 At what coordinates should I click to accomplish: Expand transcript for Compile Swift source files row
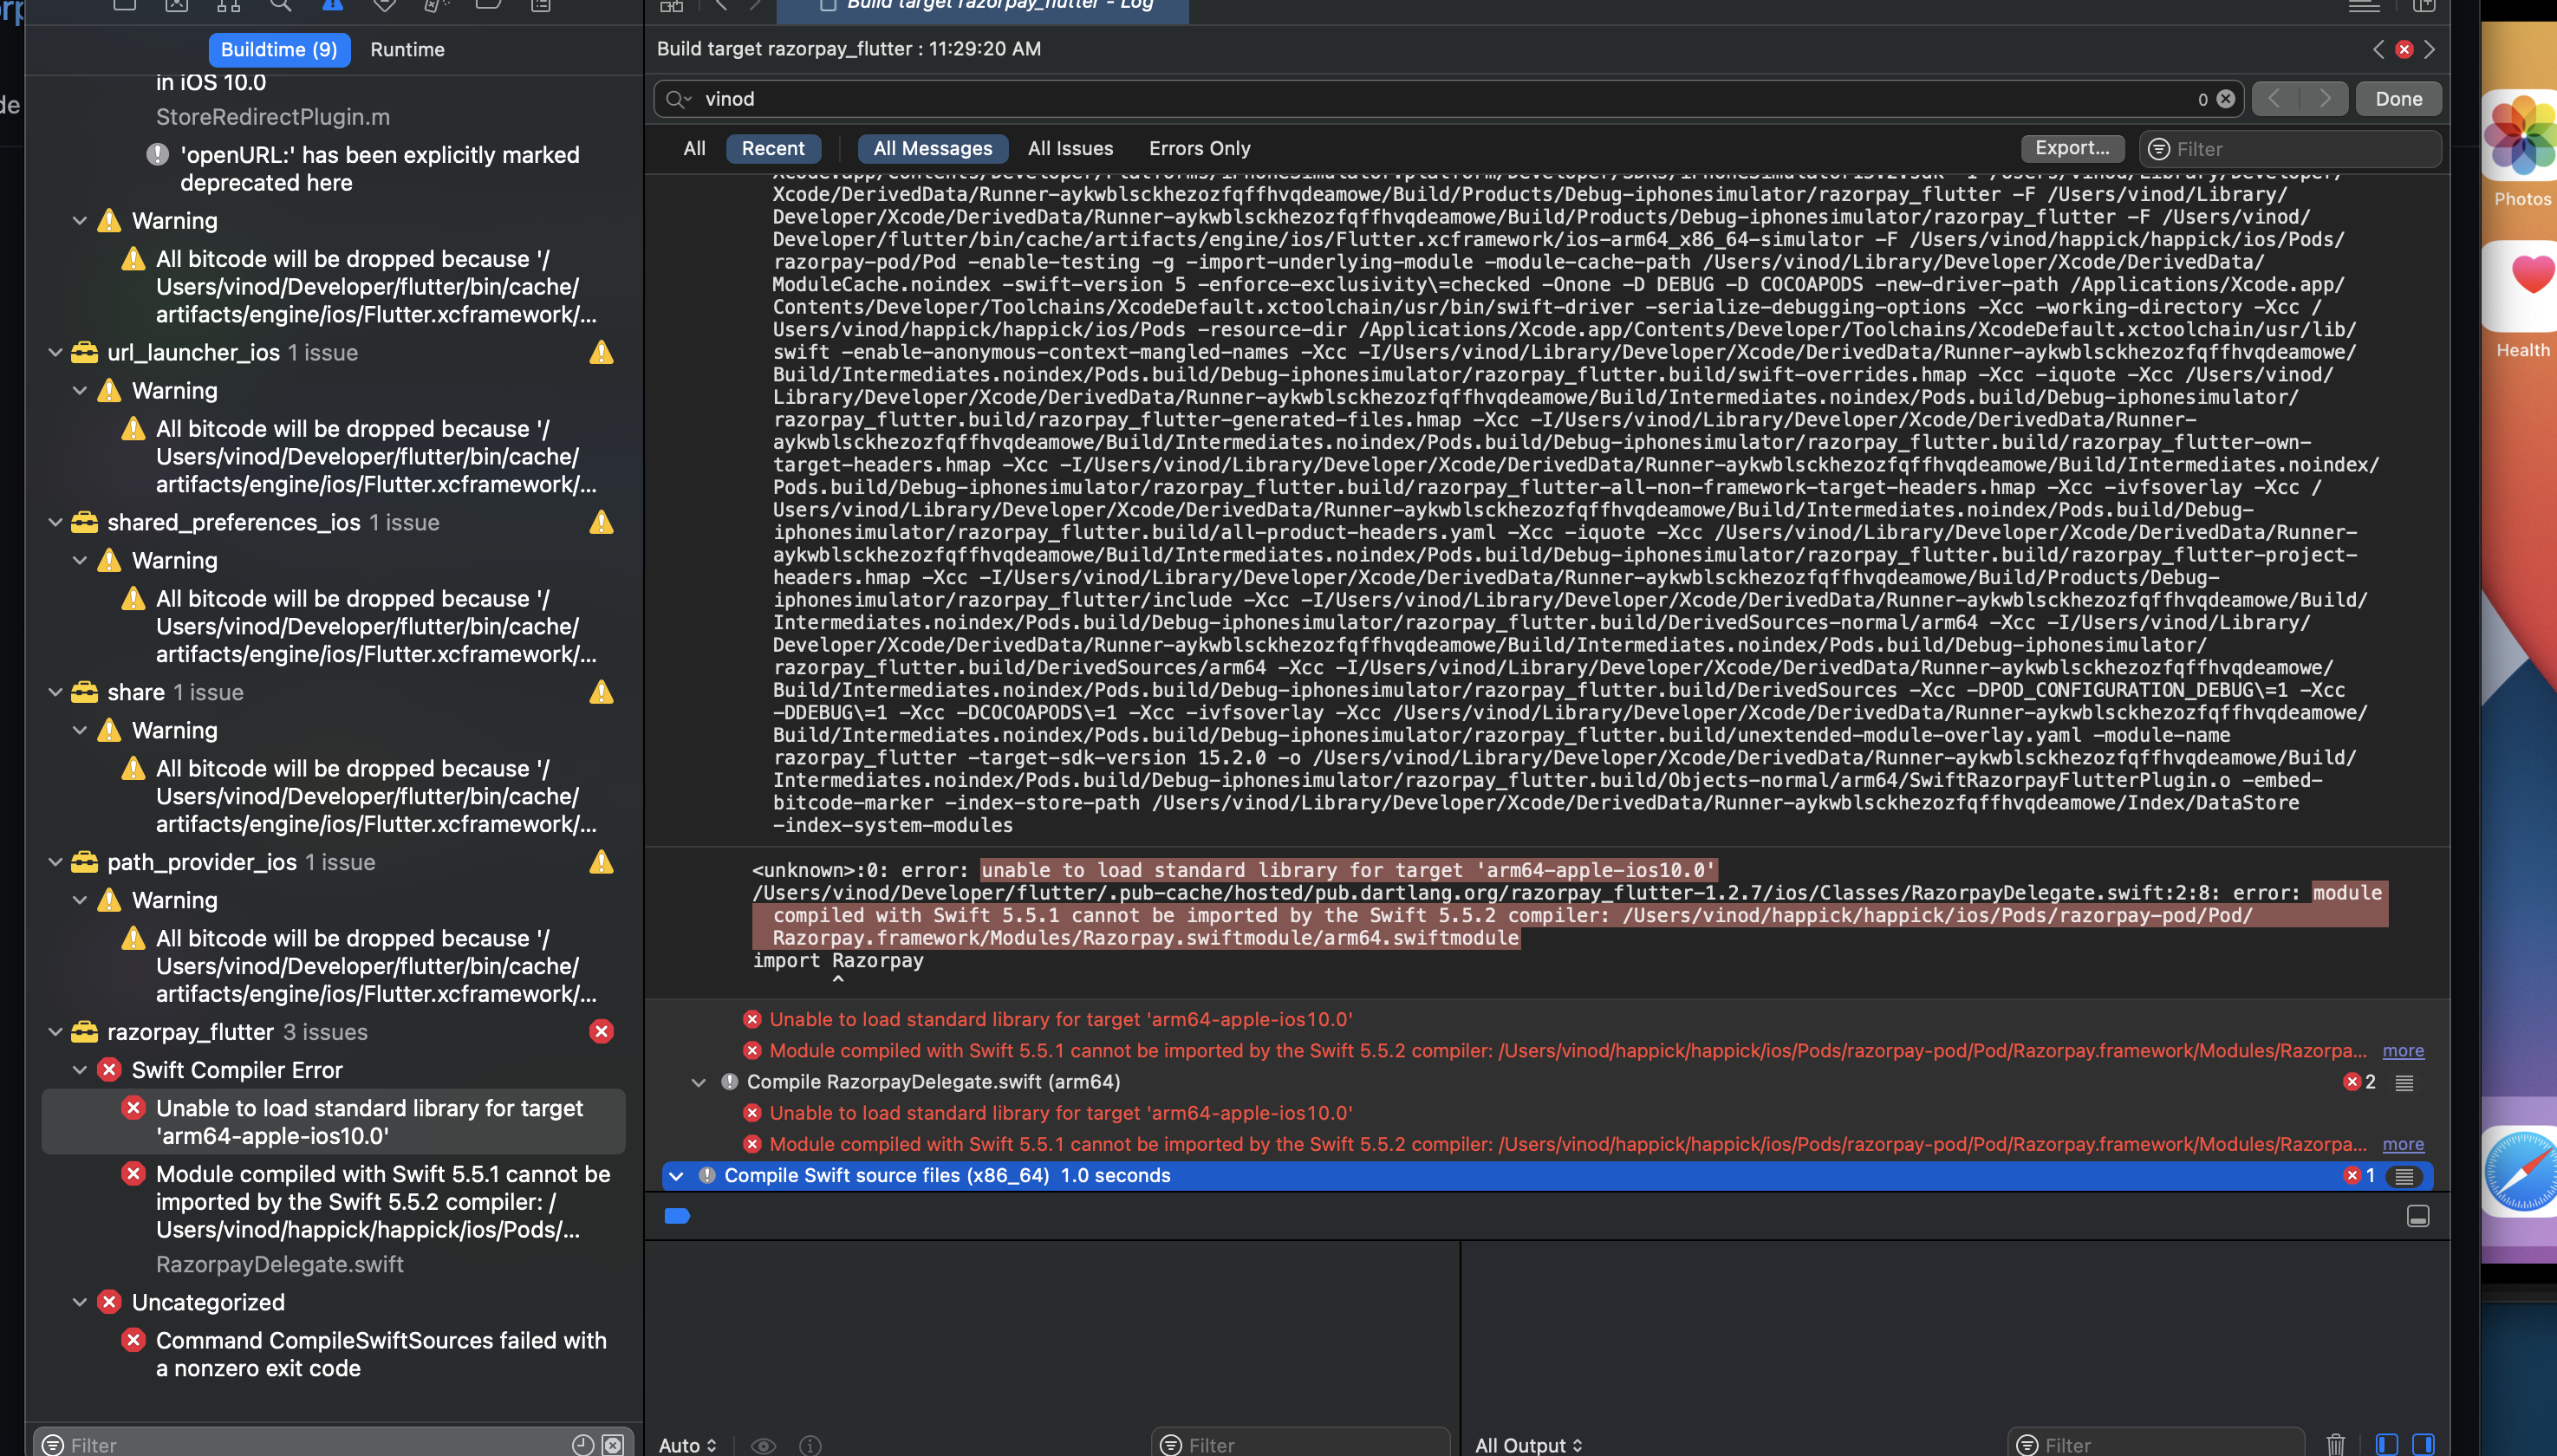click(x=2404, y=1176)
